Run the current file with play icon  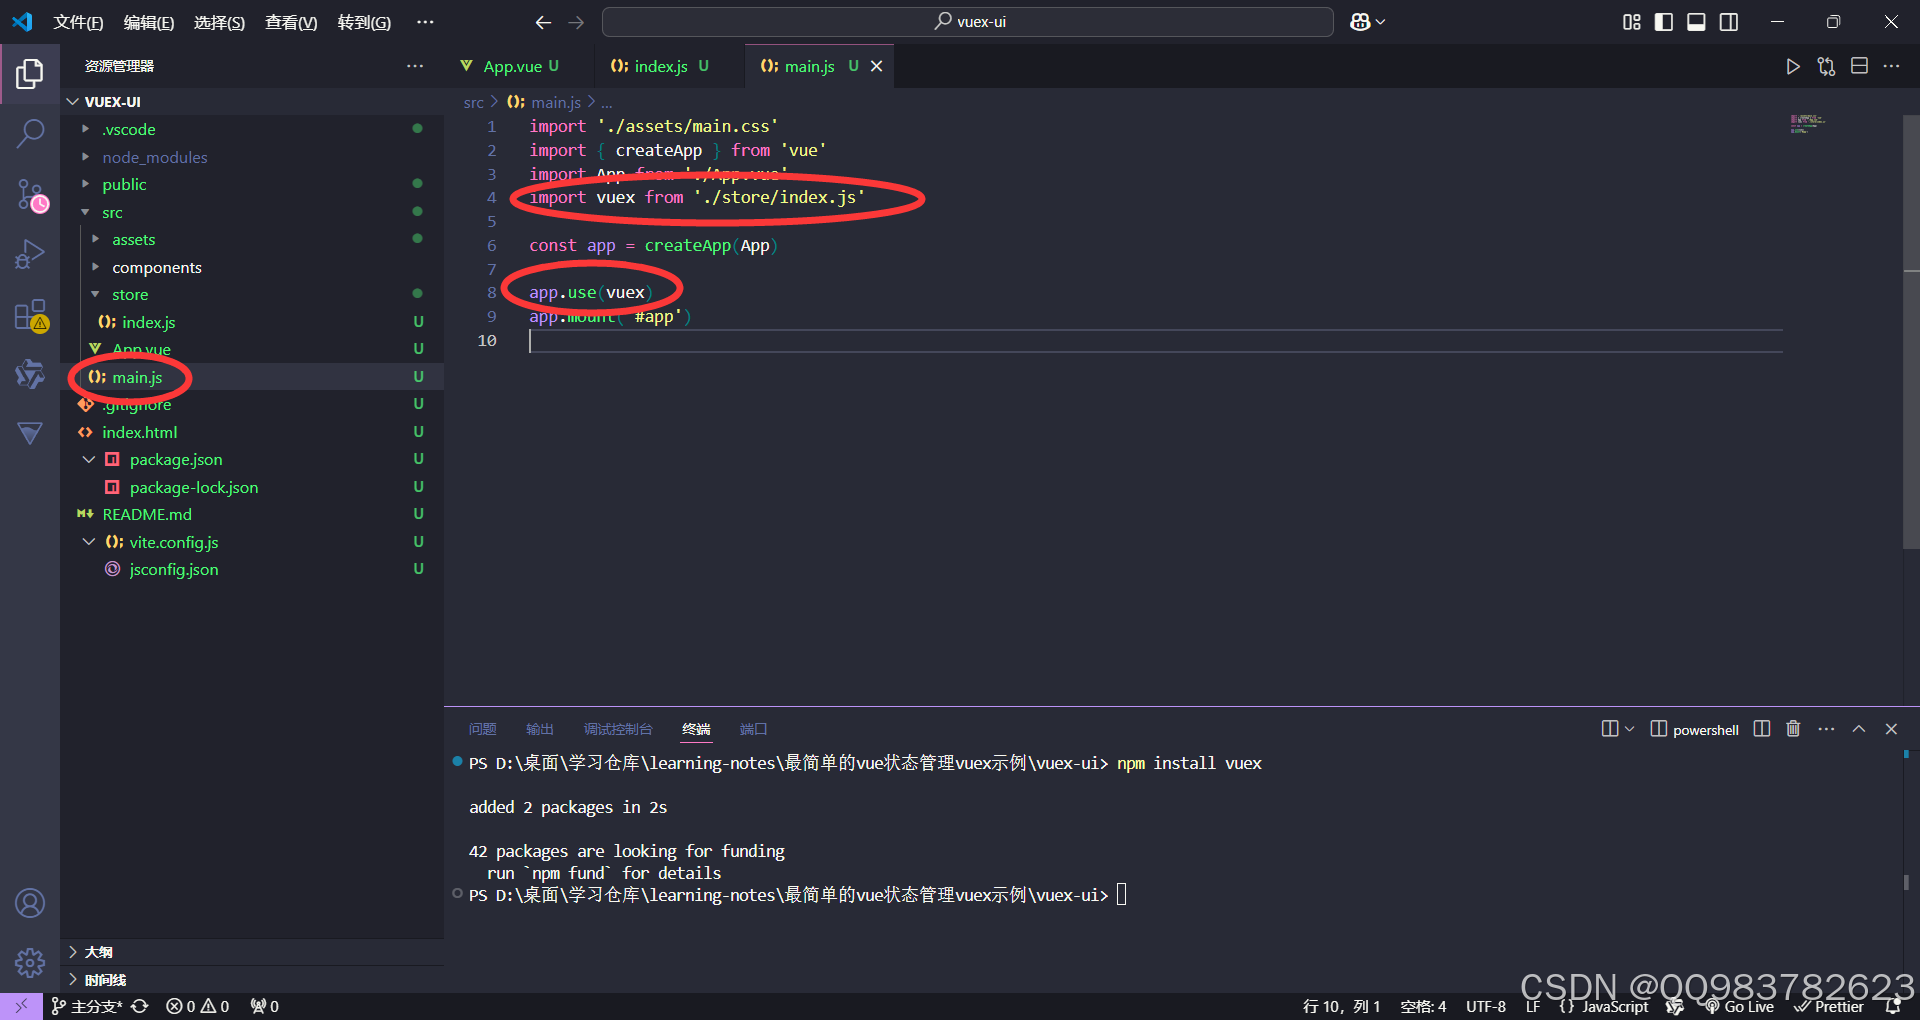tap(1793, 66)
